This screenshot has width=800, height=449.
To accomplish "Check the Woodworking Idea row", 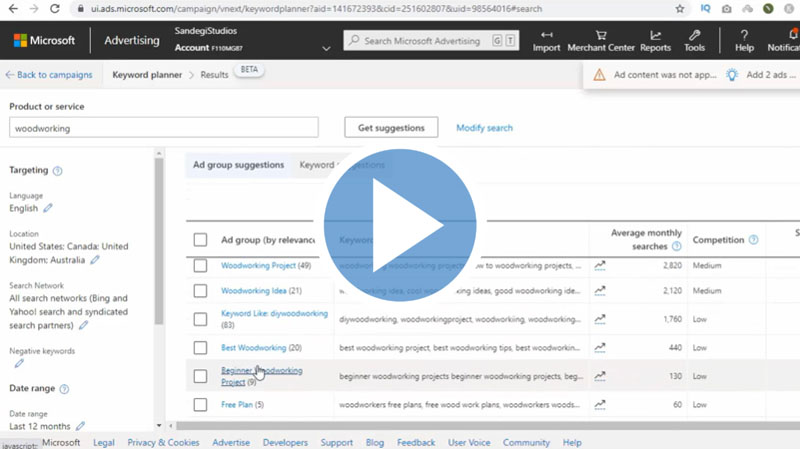I will click(x=200, y=291).
